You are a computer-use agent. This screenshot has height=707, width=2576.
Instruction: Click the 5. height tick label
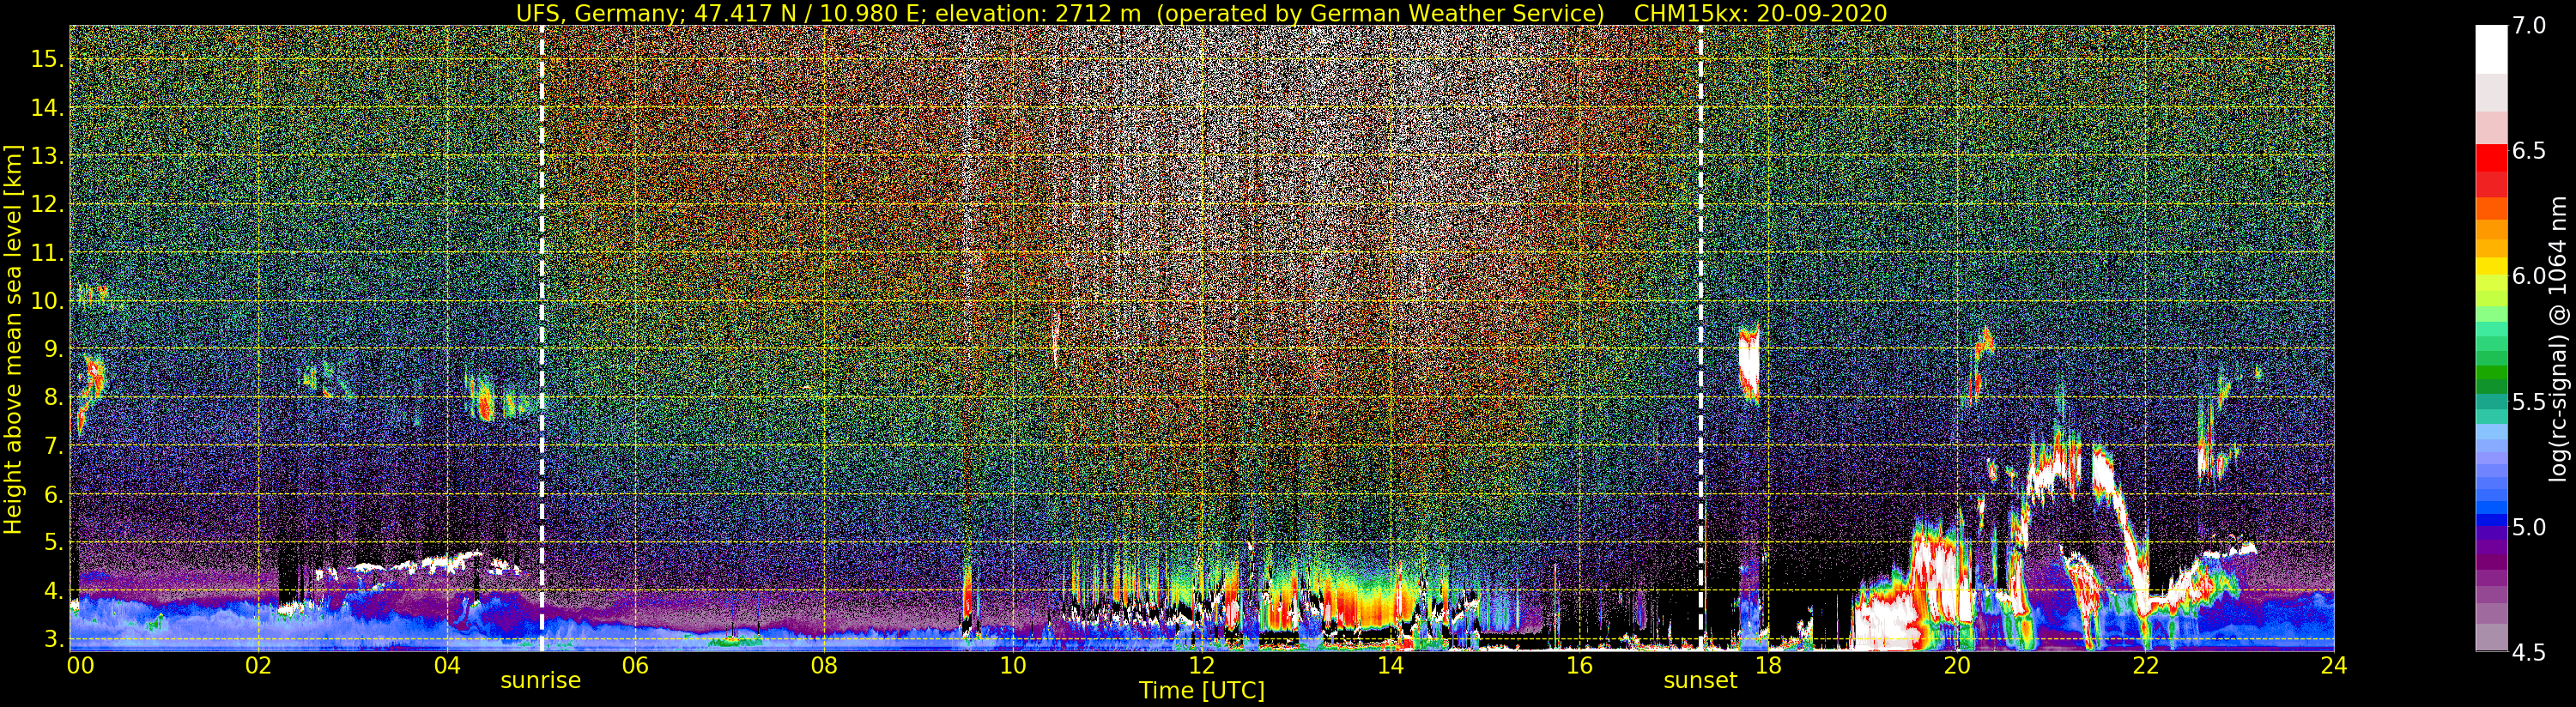[54, 543]
